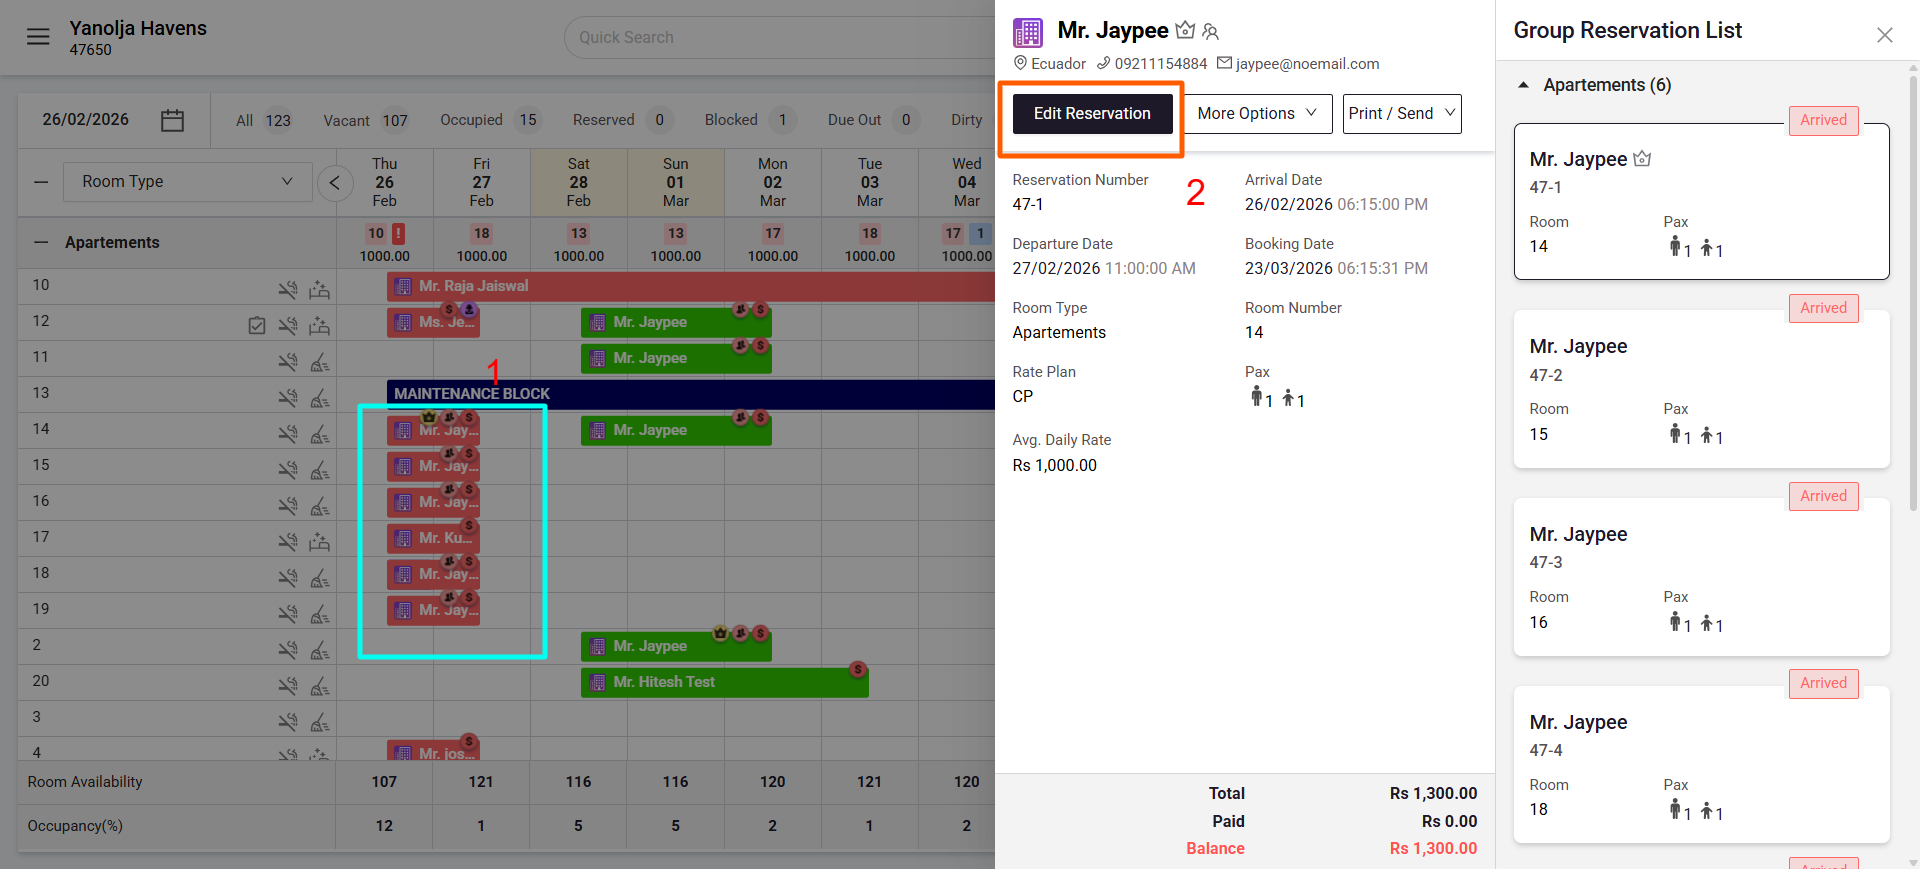Select the Vacant 107 filter tab
Image resolution: width=1920 pixels, height=869 pixels.
[x=366, y=120]
